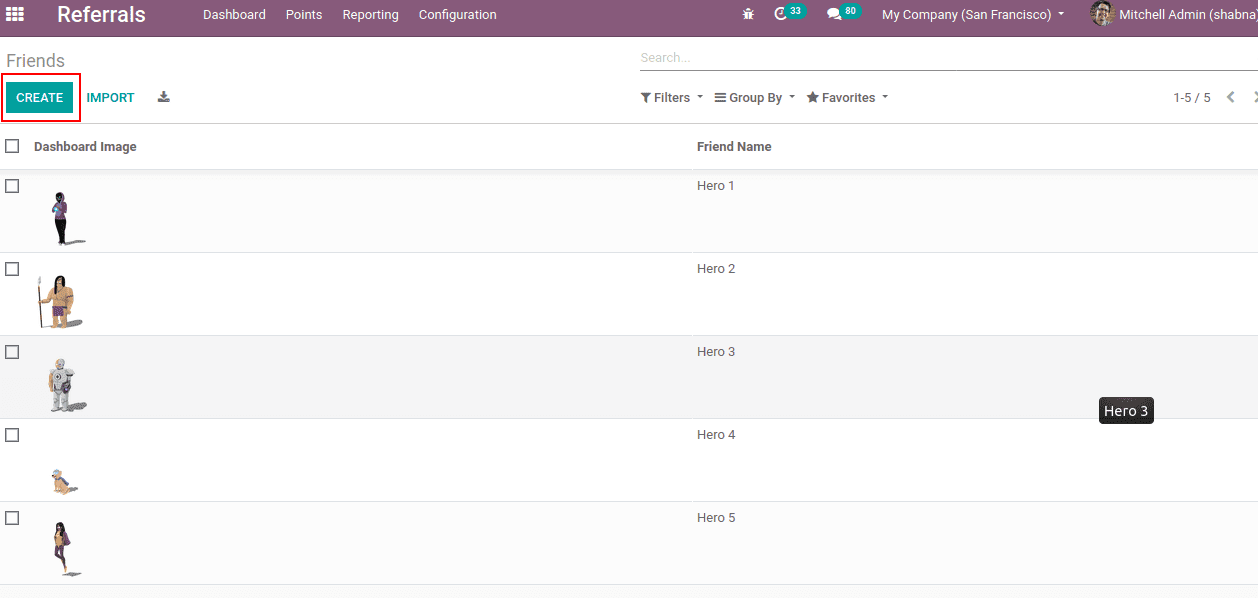Click Hero 1 dashboard image
The height and width of the screenshot is (598, 1258).
(65, 218)
